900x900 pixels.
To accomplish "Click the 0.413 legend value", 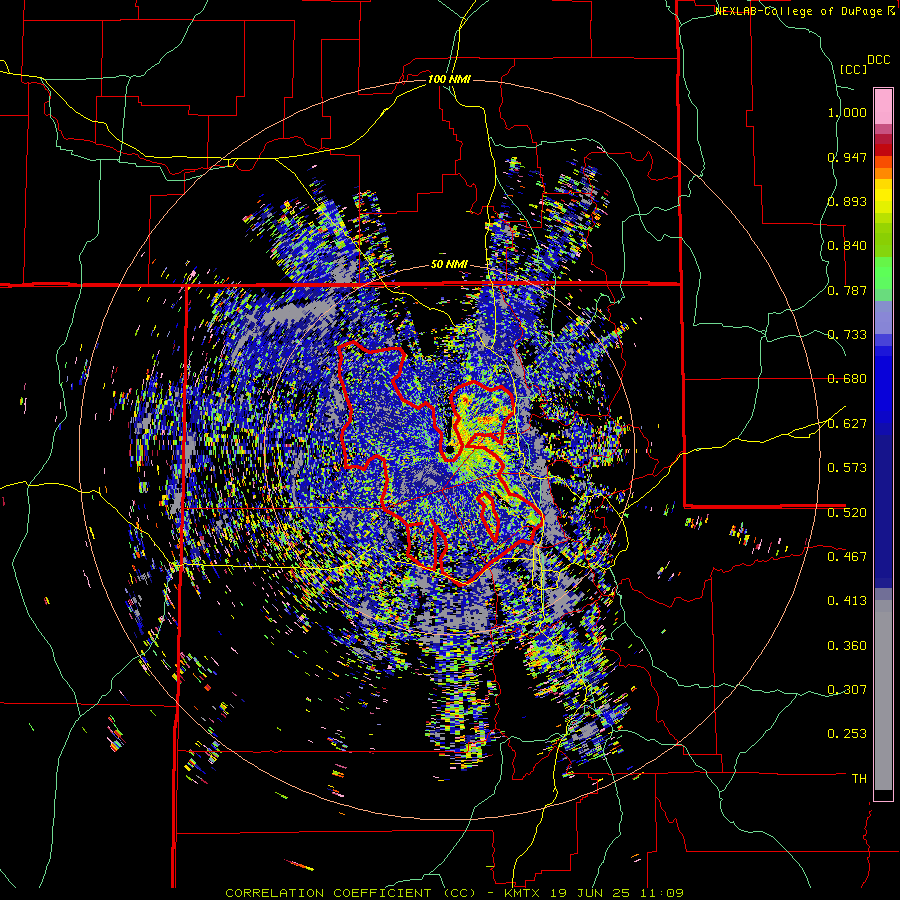I will click(847, 601).
